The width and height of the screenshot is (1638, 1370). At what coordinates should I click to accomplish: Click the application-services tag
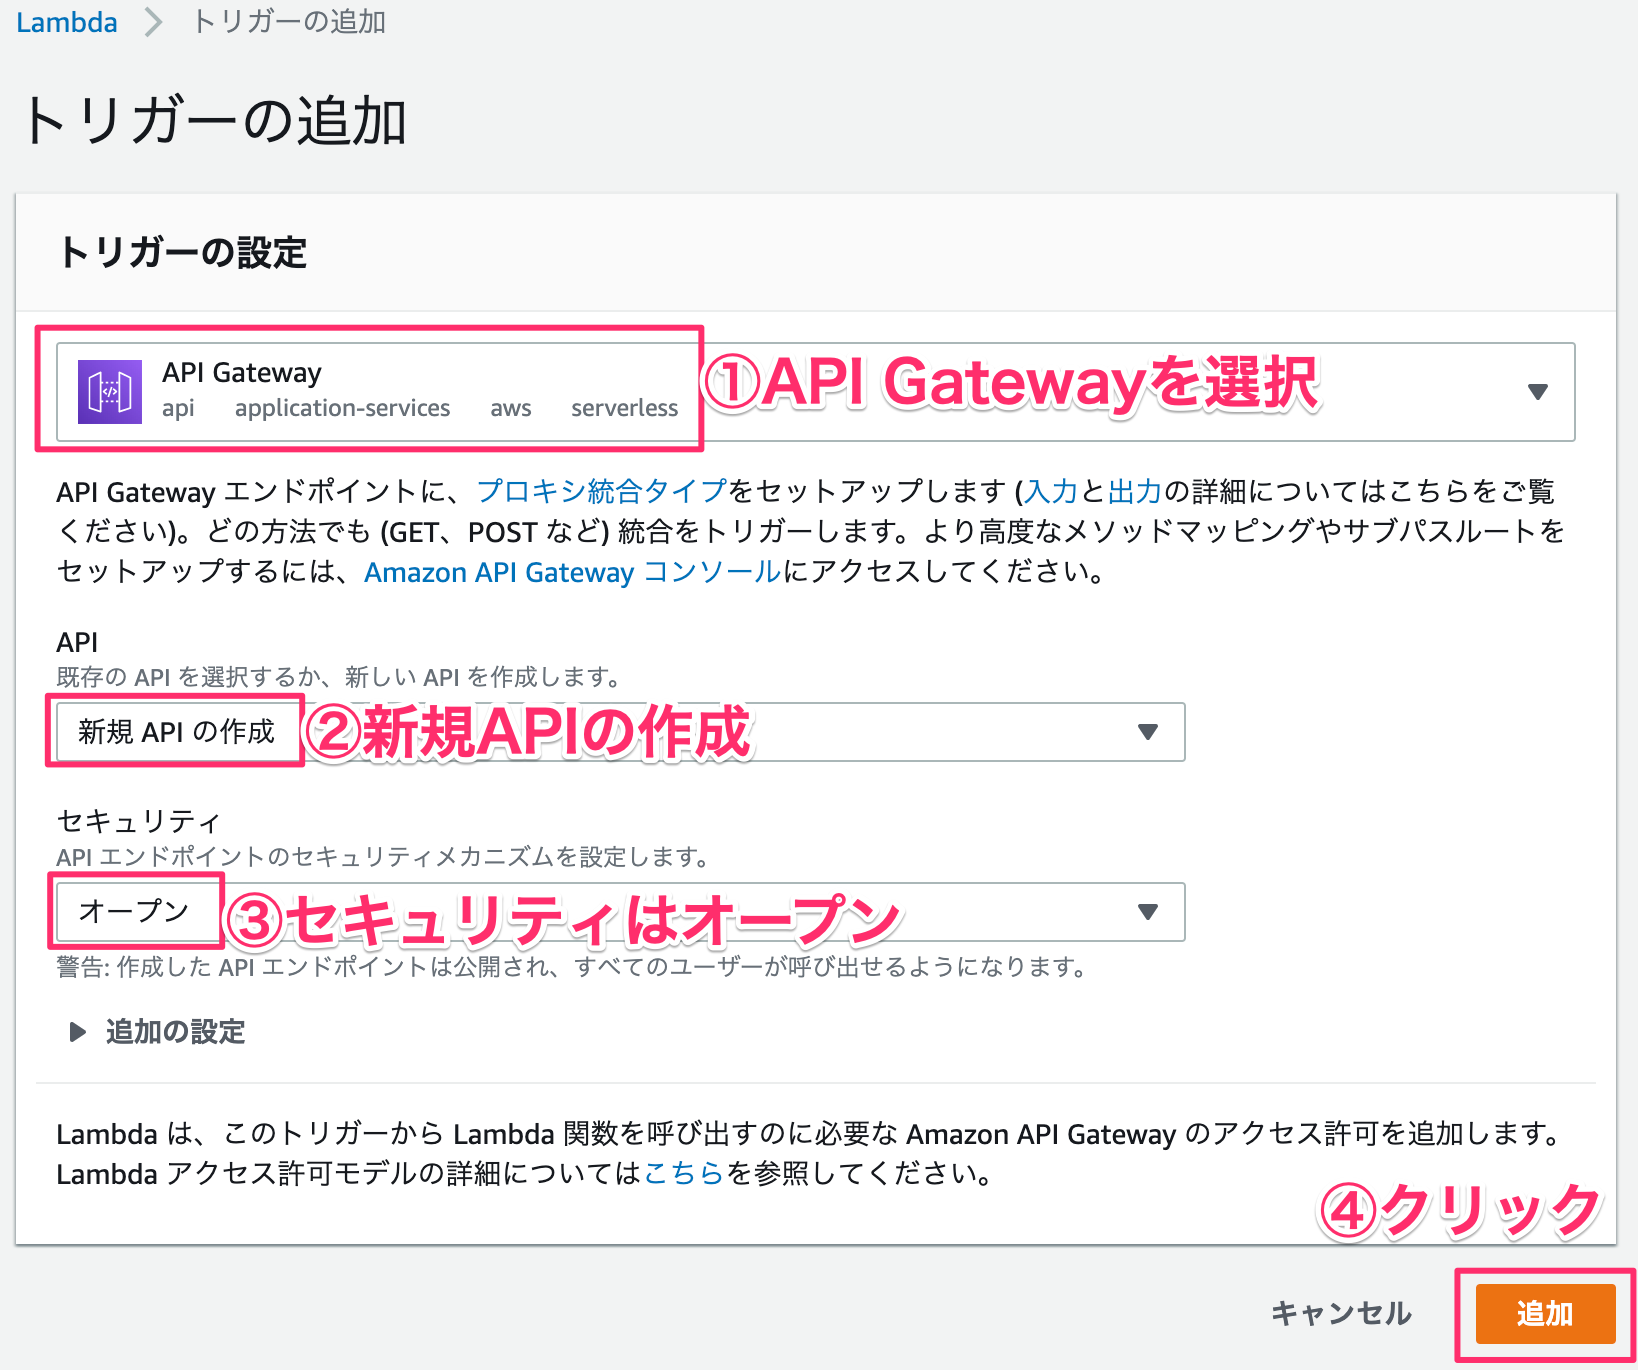(342, 408)
